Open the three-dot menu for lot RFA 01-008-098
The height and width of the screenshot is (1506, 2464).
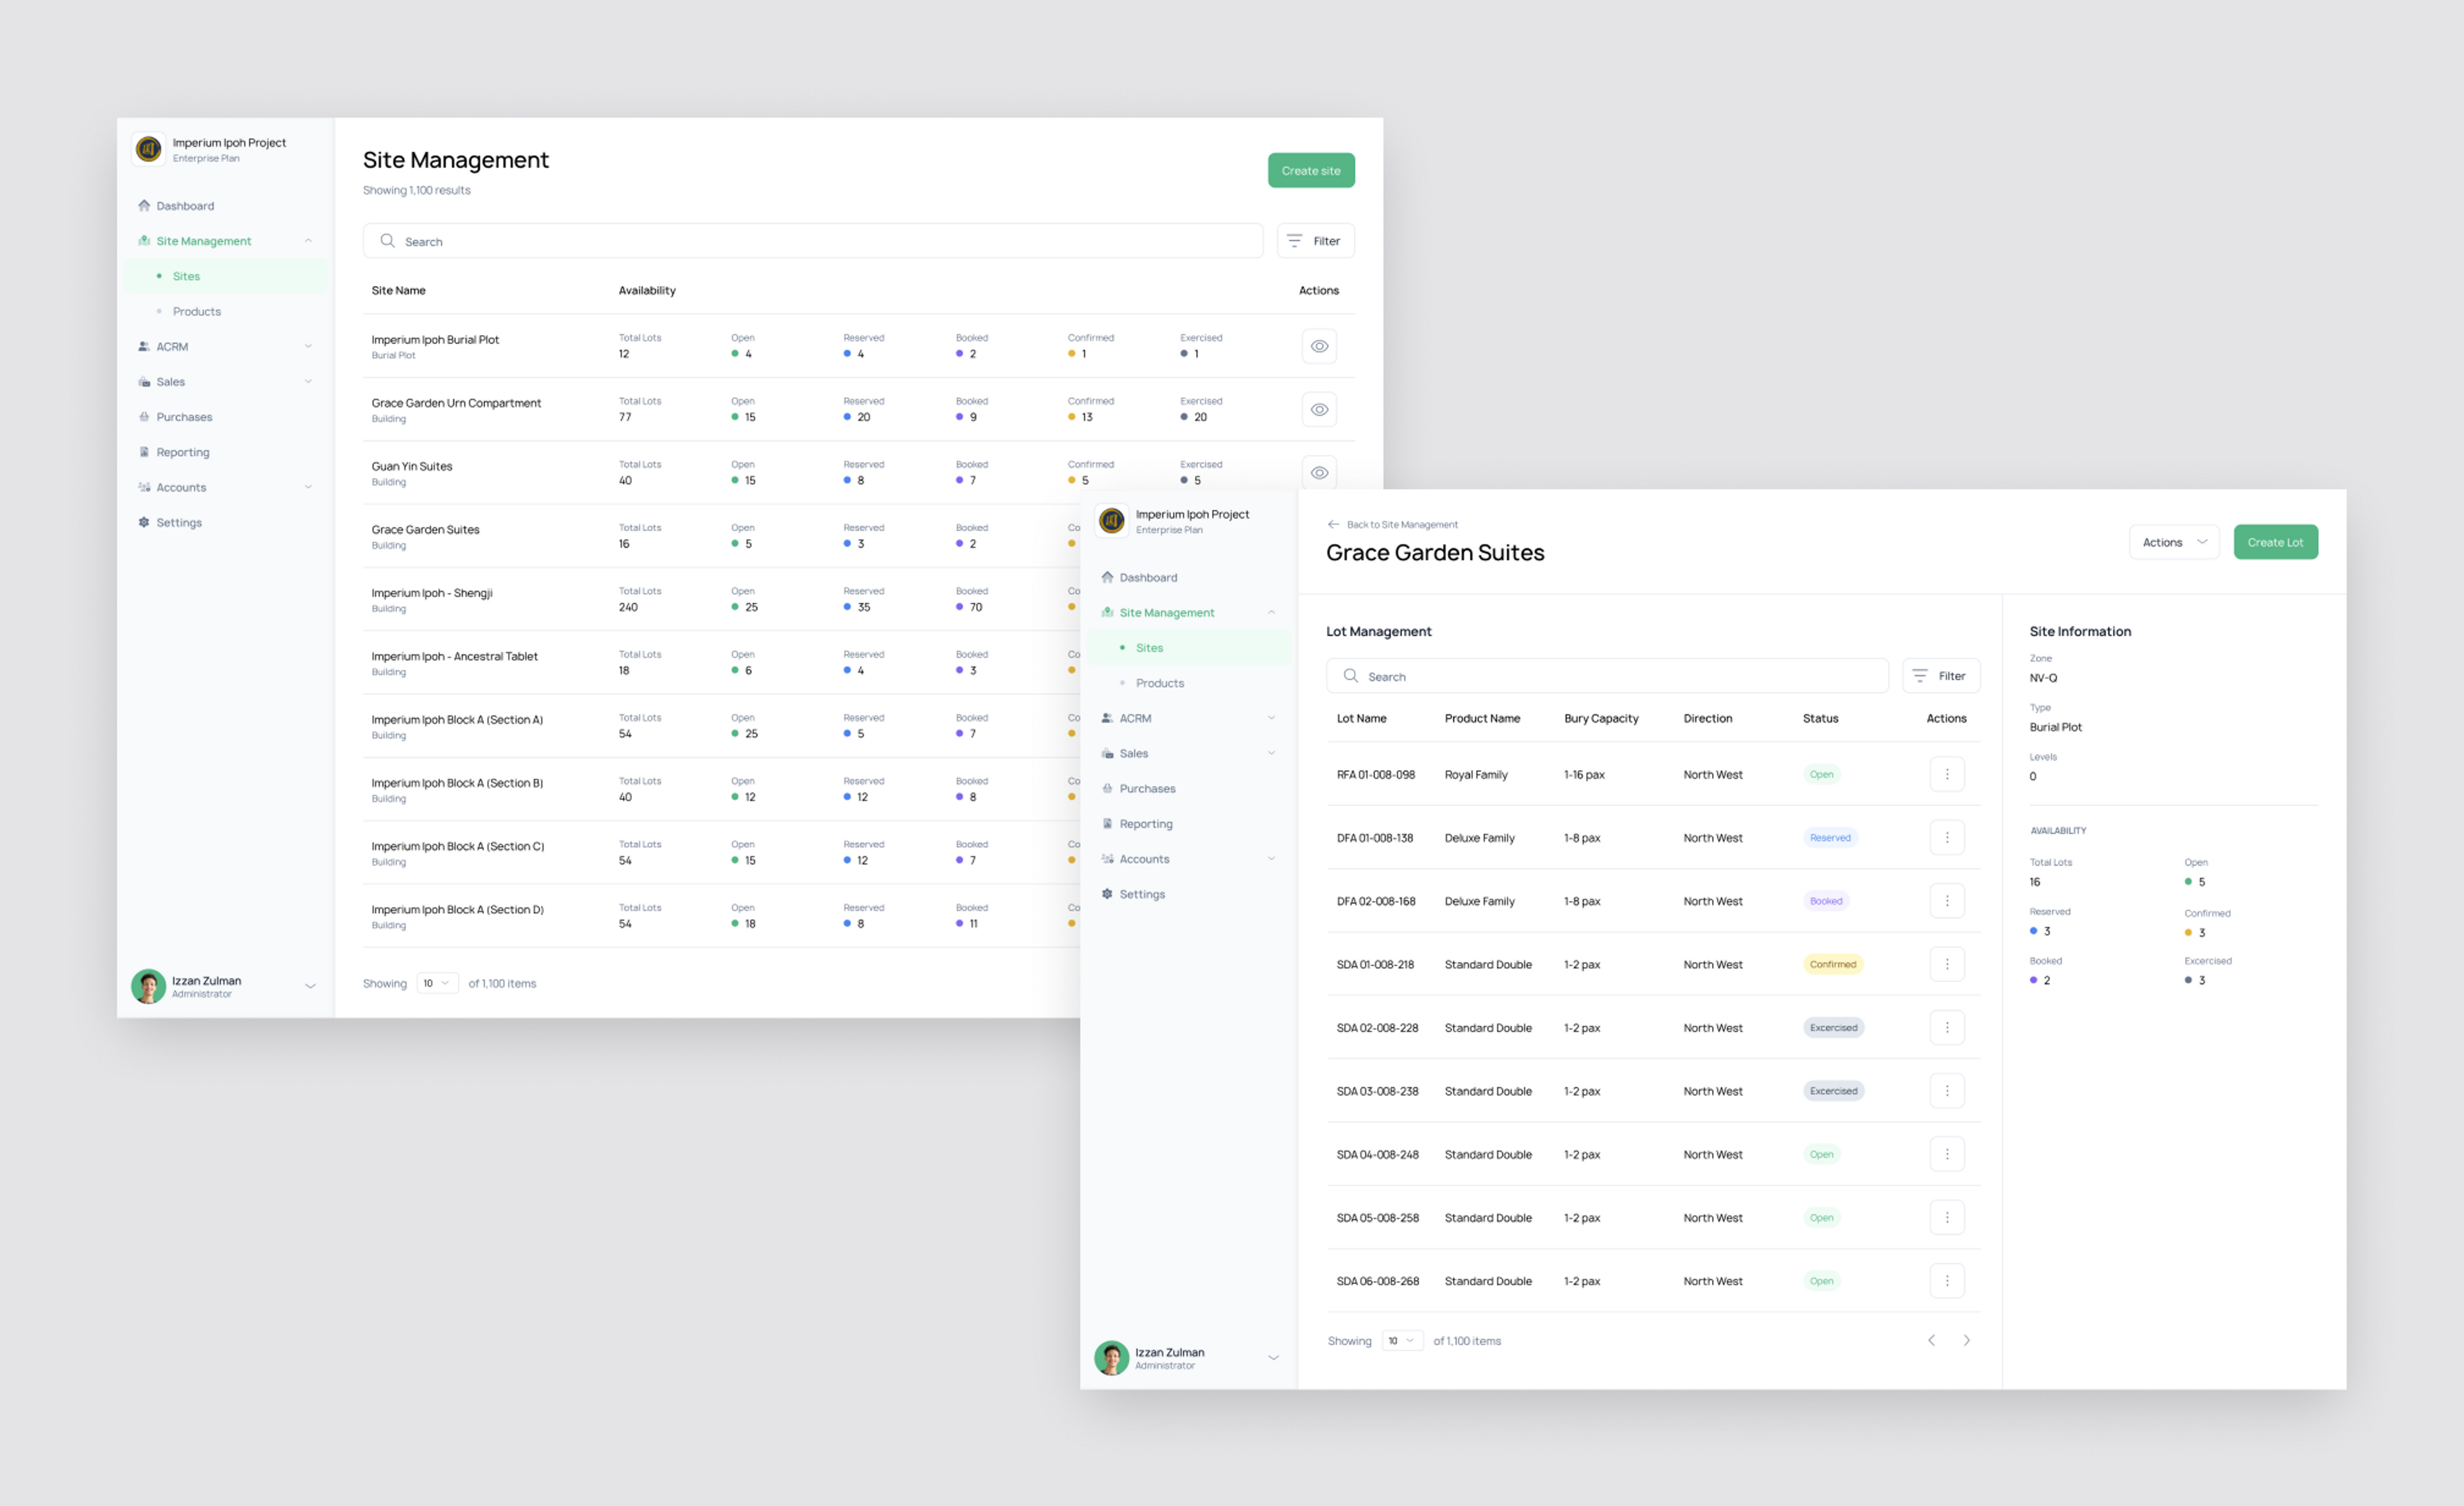point(1946,774)
